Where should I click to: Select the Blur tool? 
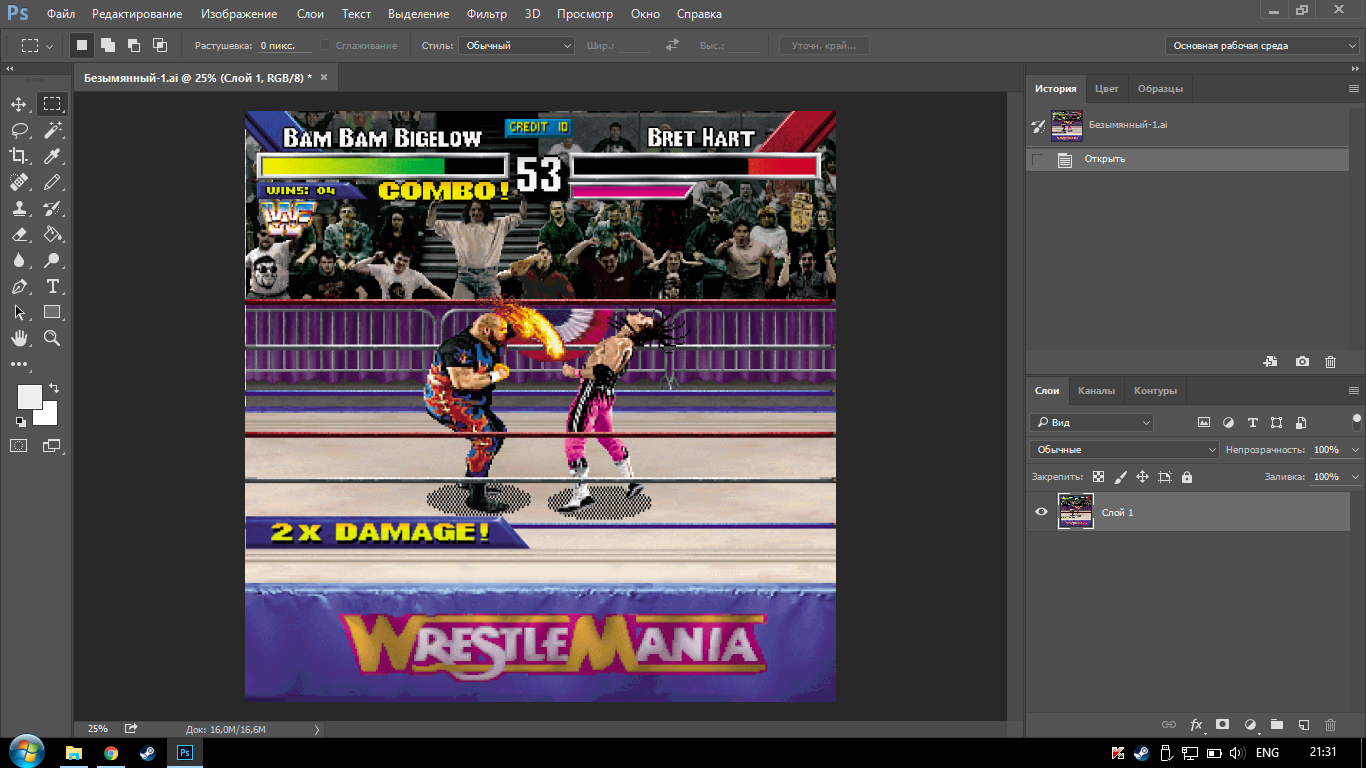tap(19, 260)
